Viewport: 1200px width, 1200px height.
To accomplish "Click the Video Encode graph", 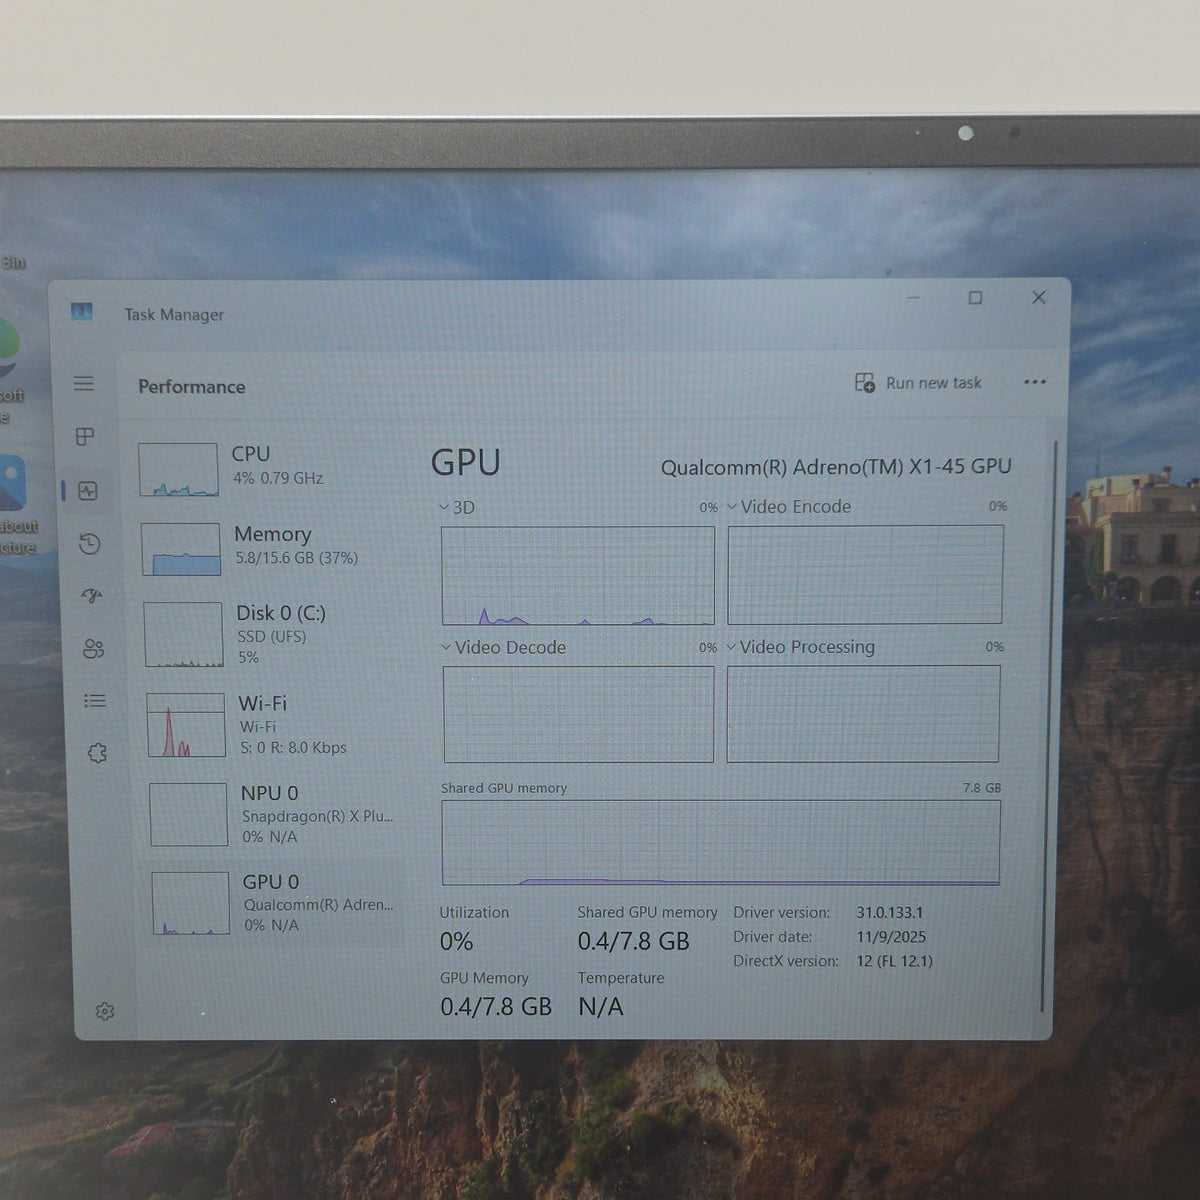I will point(865,575).
